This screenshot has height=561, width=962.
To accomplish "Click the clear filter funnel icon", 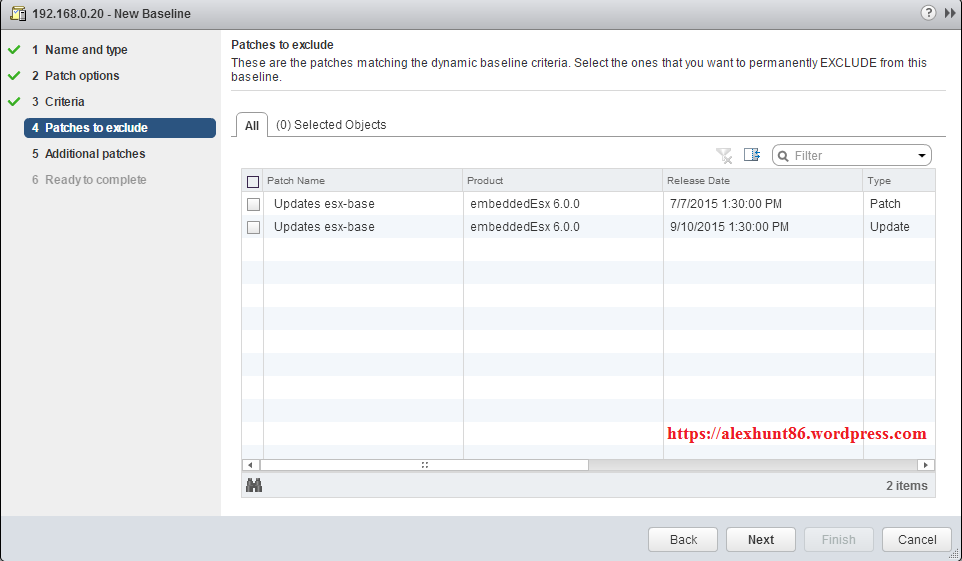I will coord(724,155).
